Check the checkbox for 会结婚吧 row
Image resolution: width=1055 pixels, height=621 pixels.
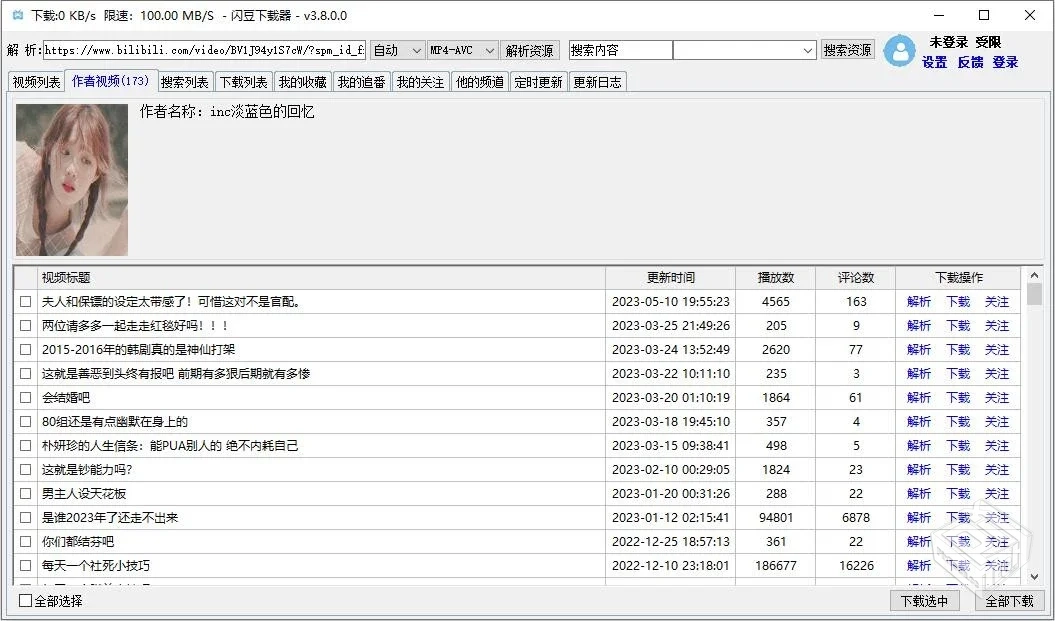tap(26, 397)
